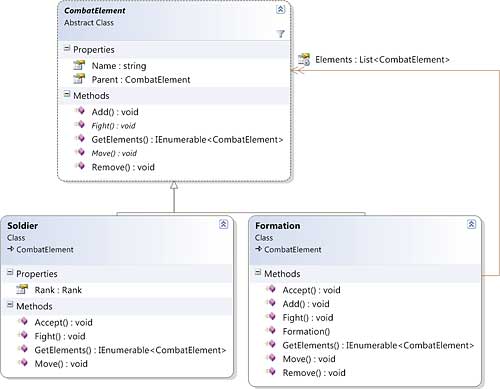Select the Rank : Rank property icon
500x389 pixels.
point(22,289)
